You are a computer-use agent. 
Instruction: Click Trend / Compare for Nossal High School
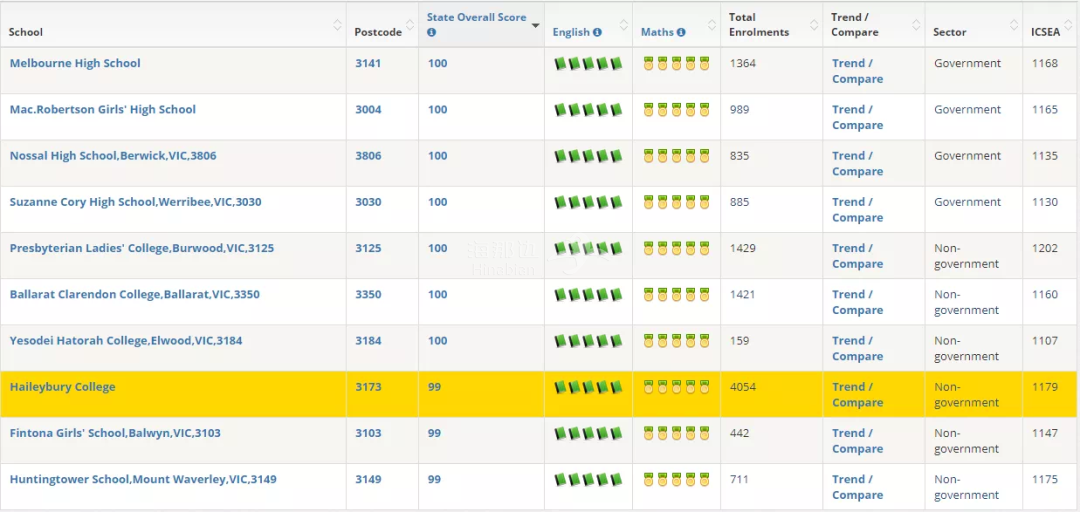pos(858,163)
